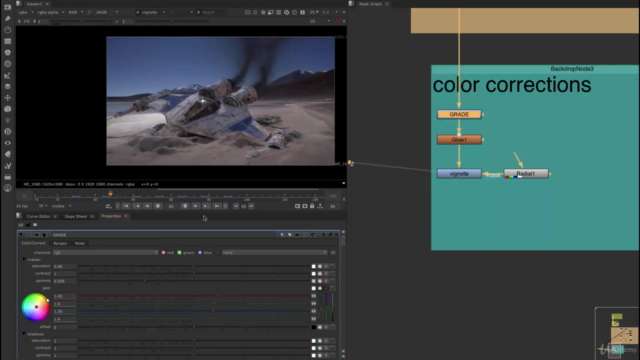Open the bottom plugin menu icon in left toolbar
The image size is (640, 360).
coord(7,188)
